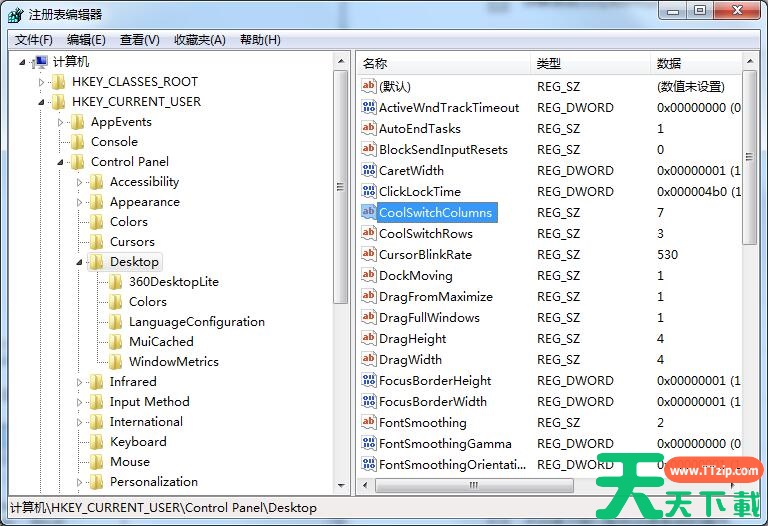The image size is (768, 526).
Task: Expand the AppEvents node arrow
Action: pos(60,122)
